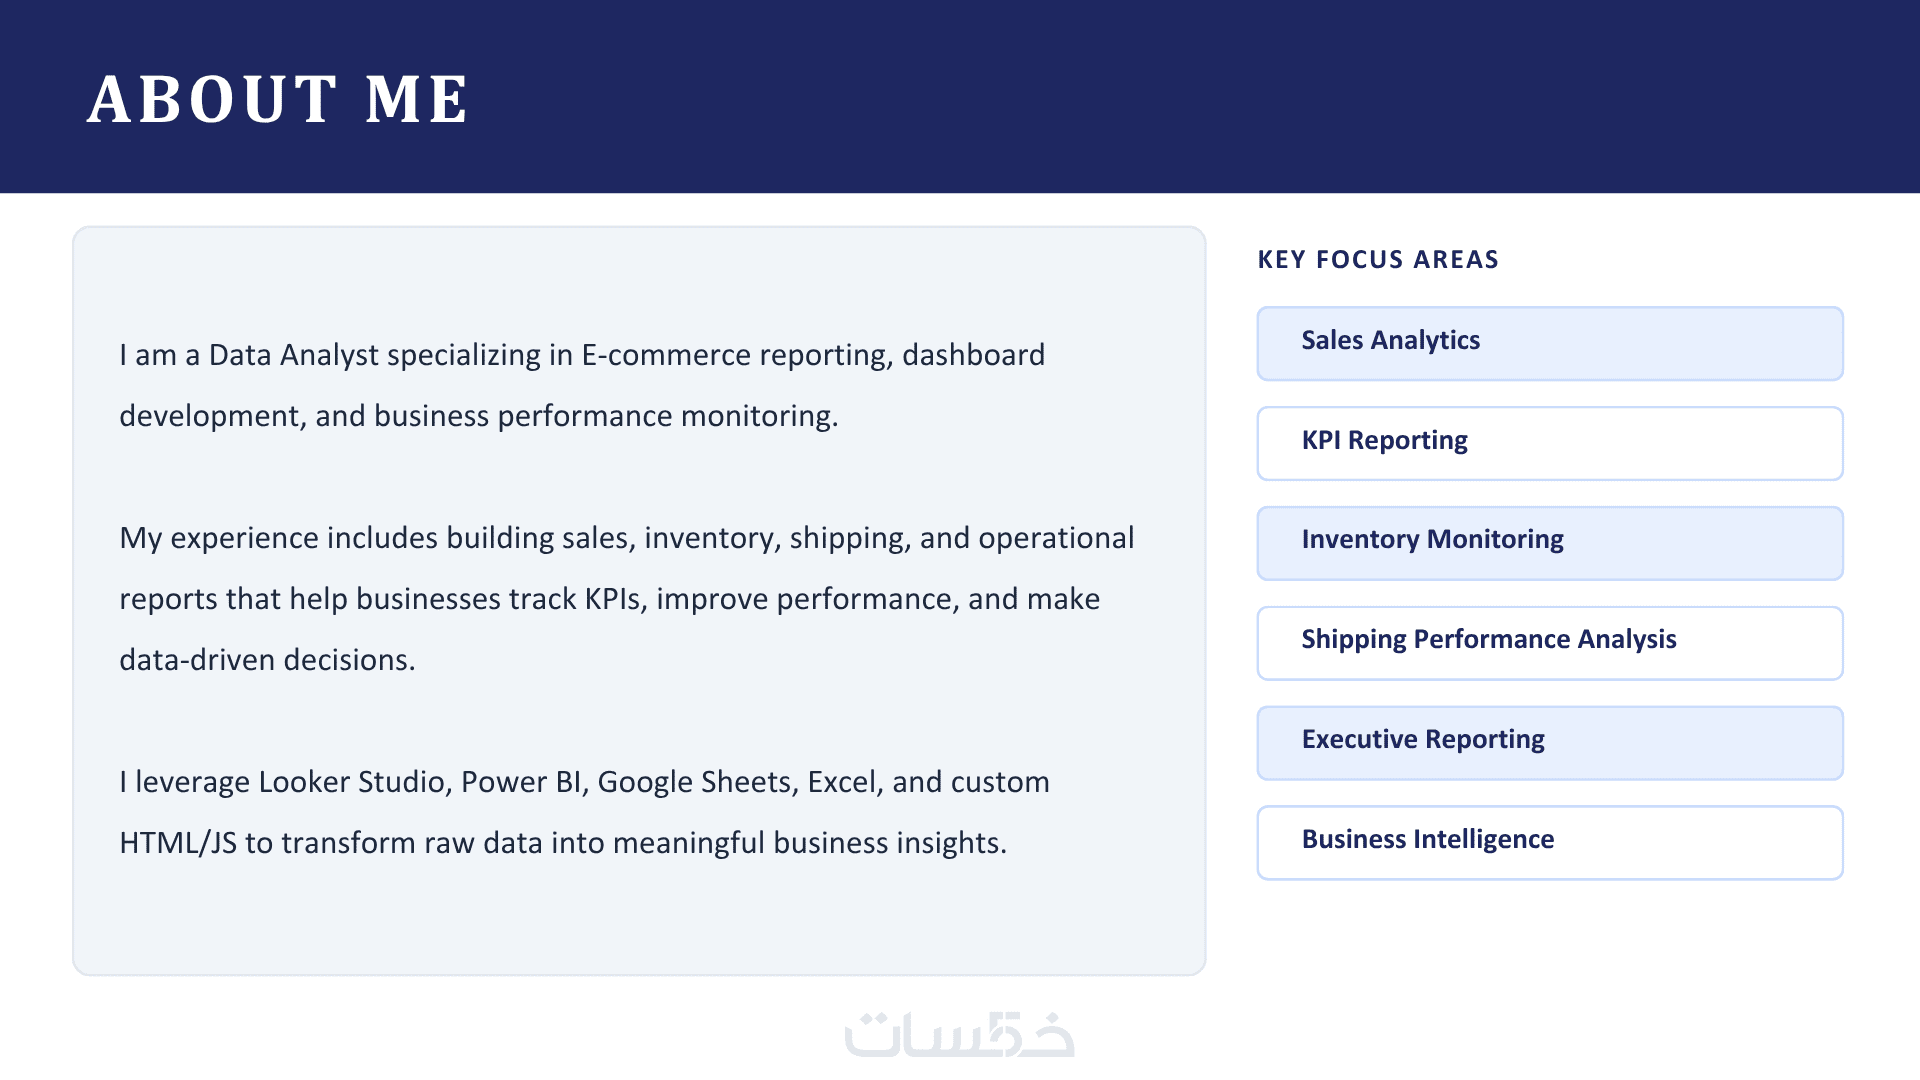Click the paragraph starting 'I leverage Looker Studio'
The width and height of the screenshot is (1920, 1080).
(585, 812)
